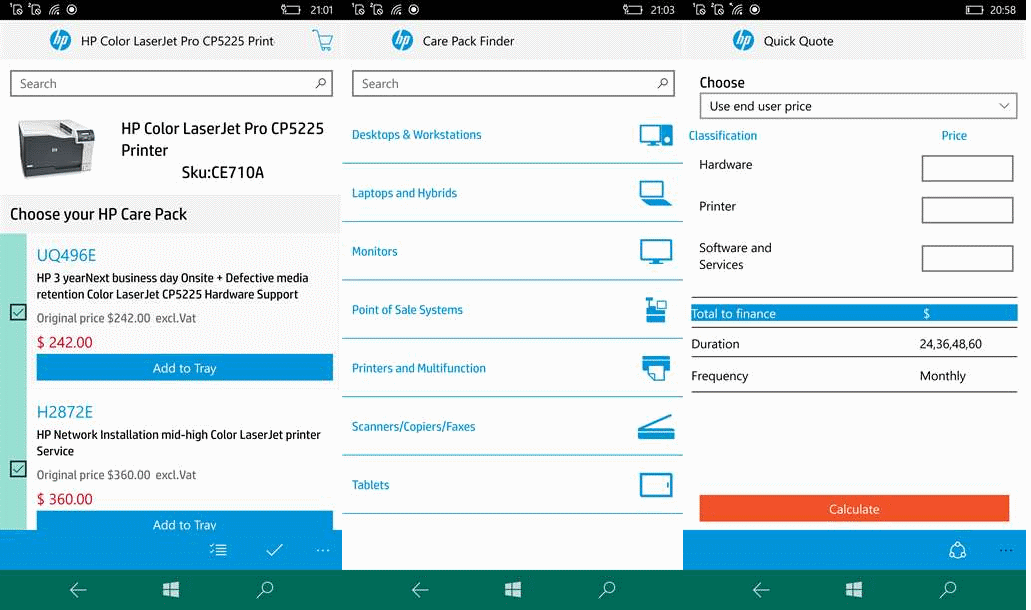The image size is (1031, 610).
Task: Click the share icon on Quick Quote bar
Action: pos(958,550)
